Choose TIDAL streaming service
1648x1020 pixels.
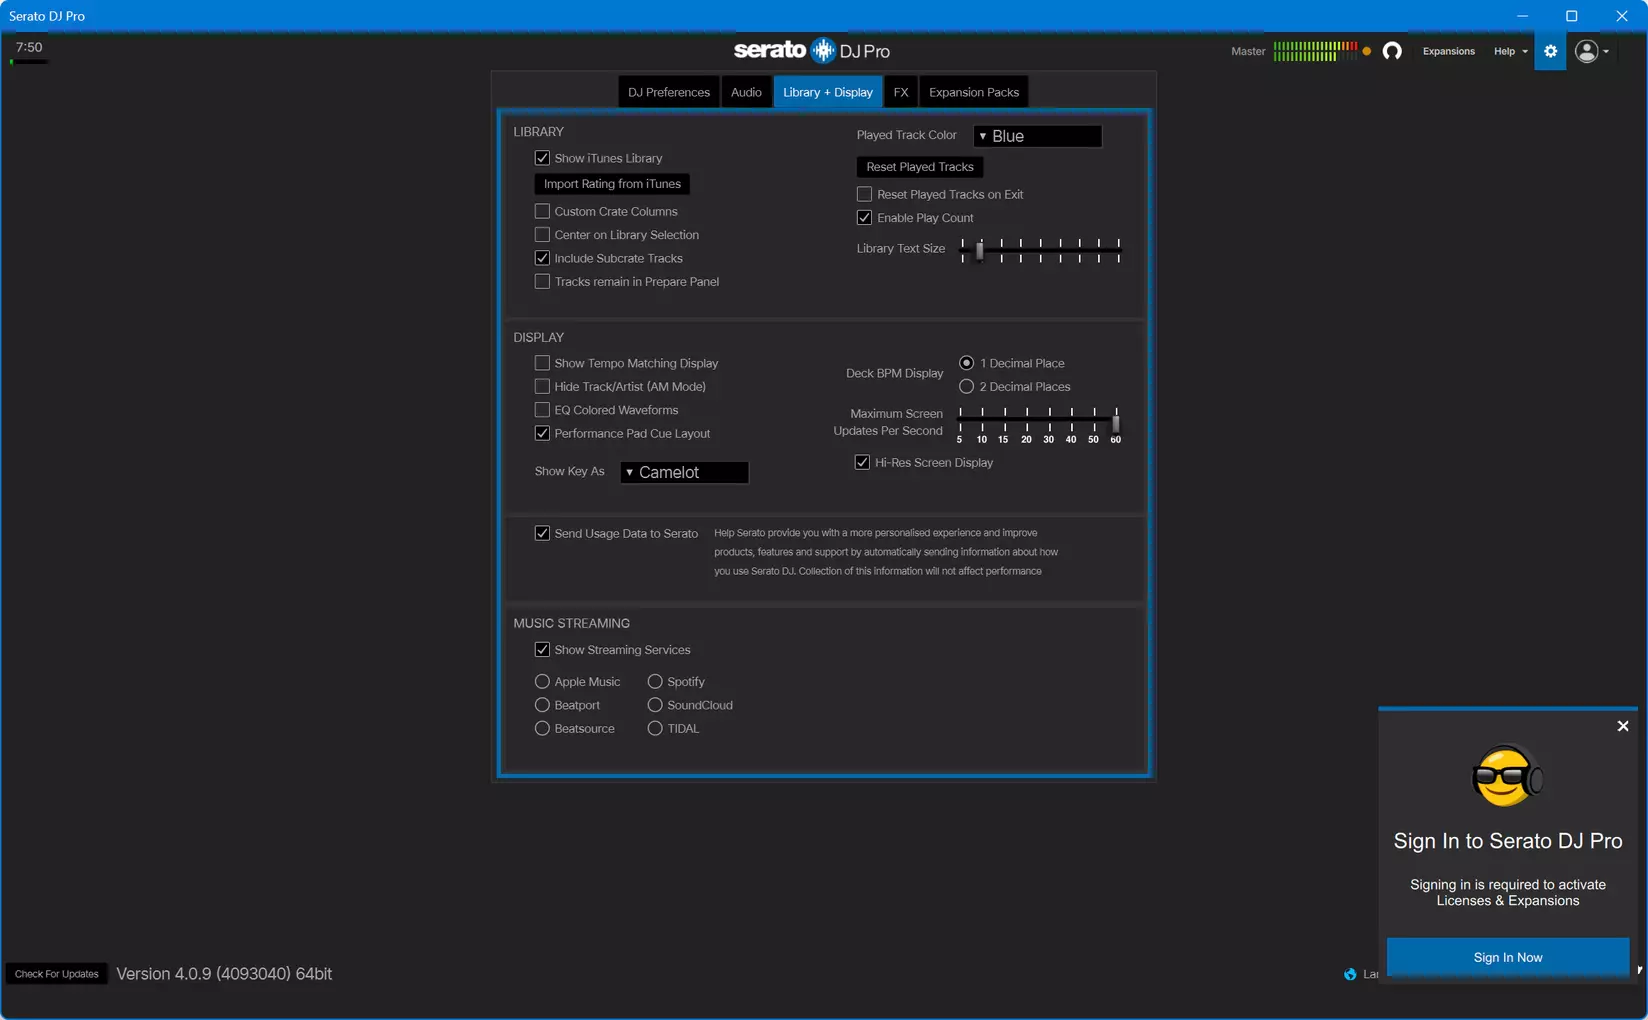(655, 729)
